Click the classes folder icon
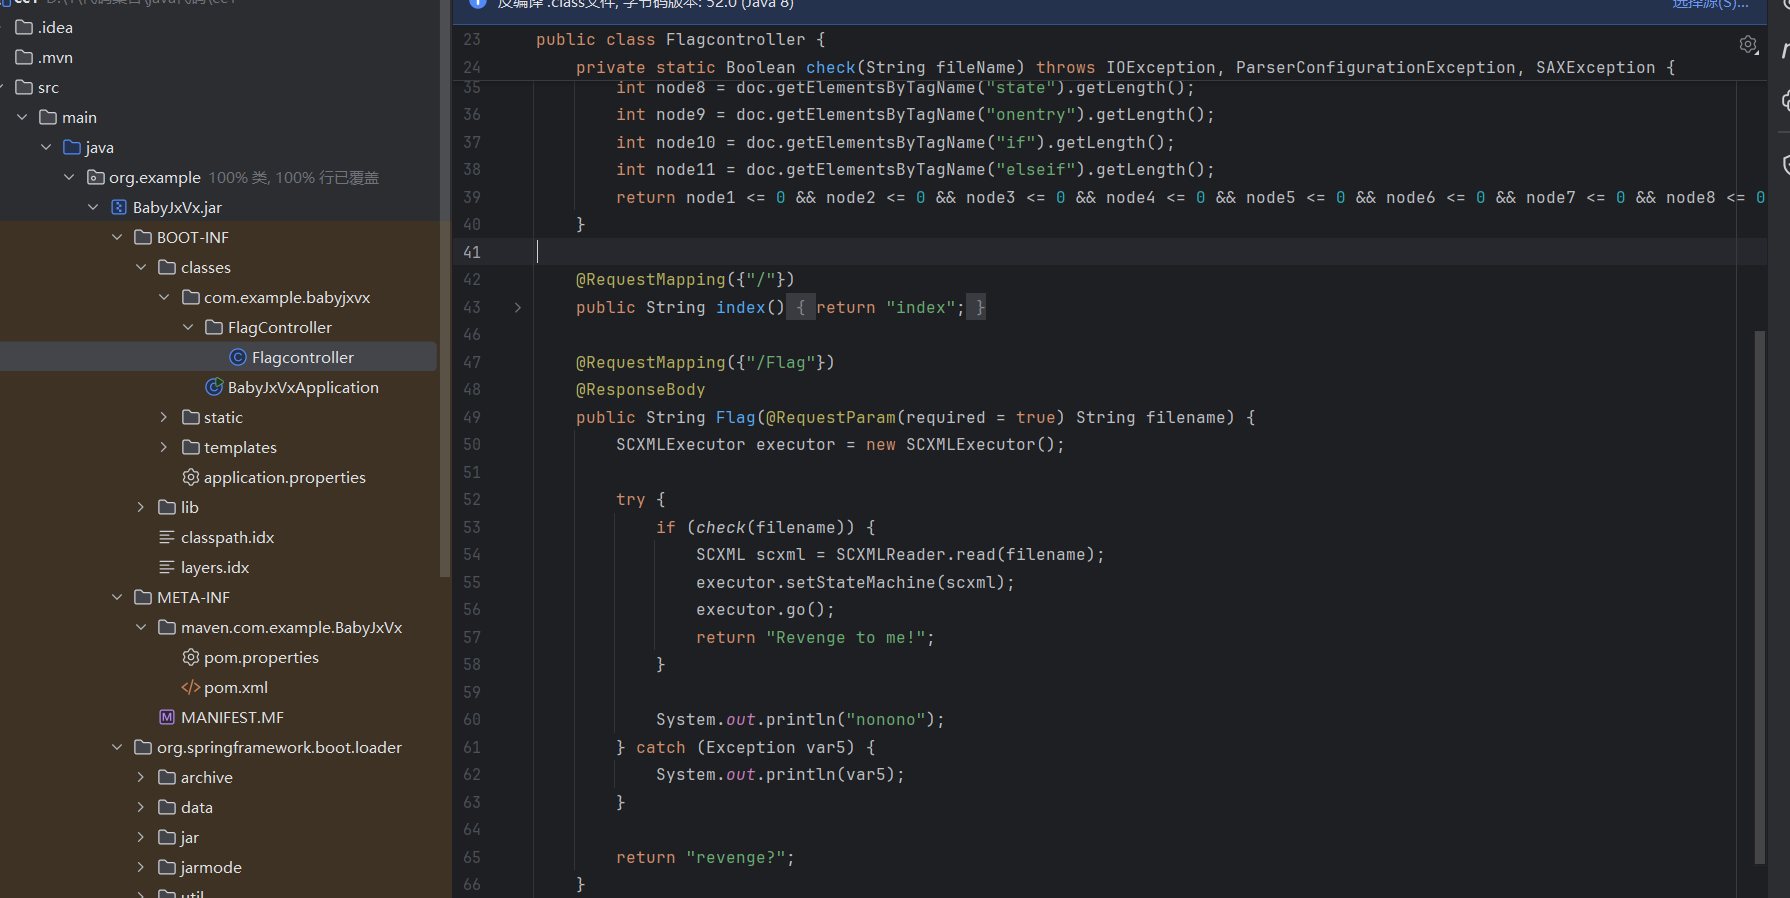The image size is (1790, 898). coord(167,267)
